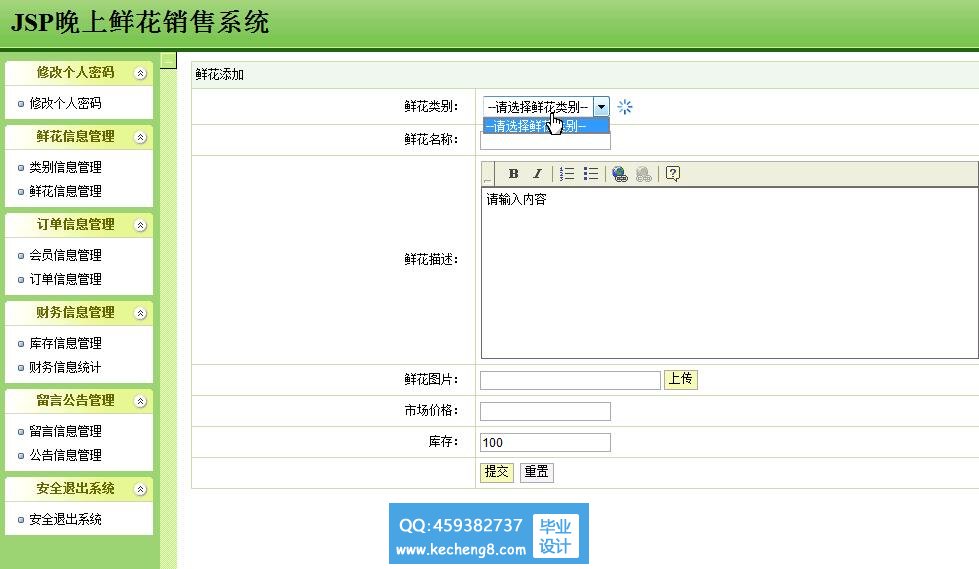979x569 pixels.
Task: Open 库存信息管理 page
Action: 65,344
